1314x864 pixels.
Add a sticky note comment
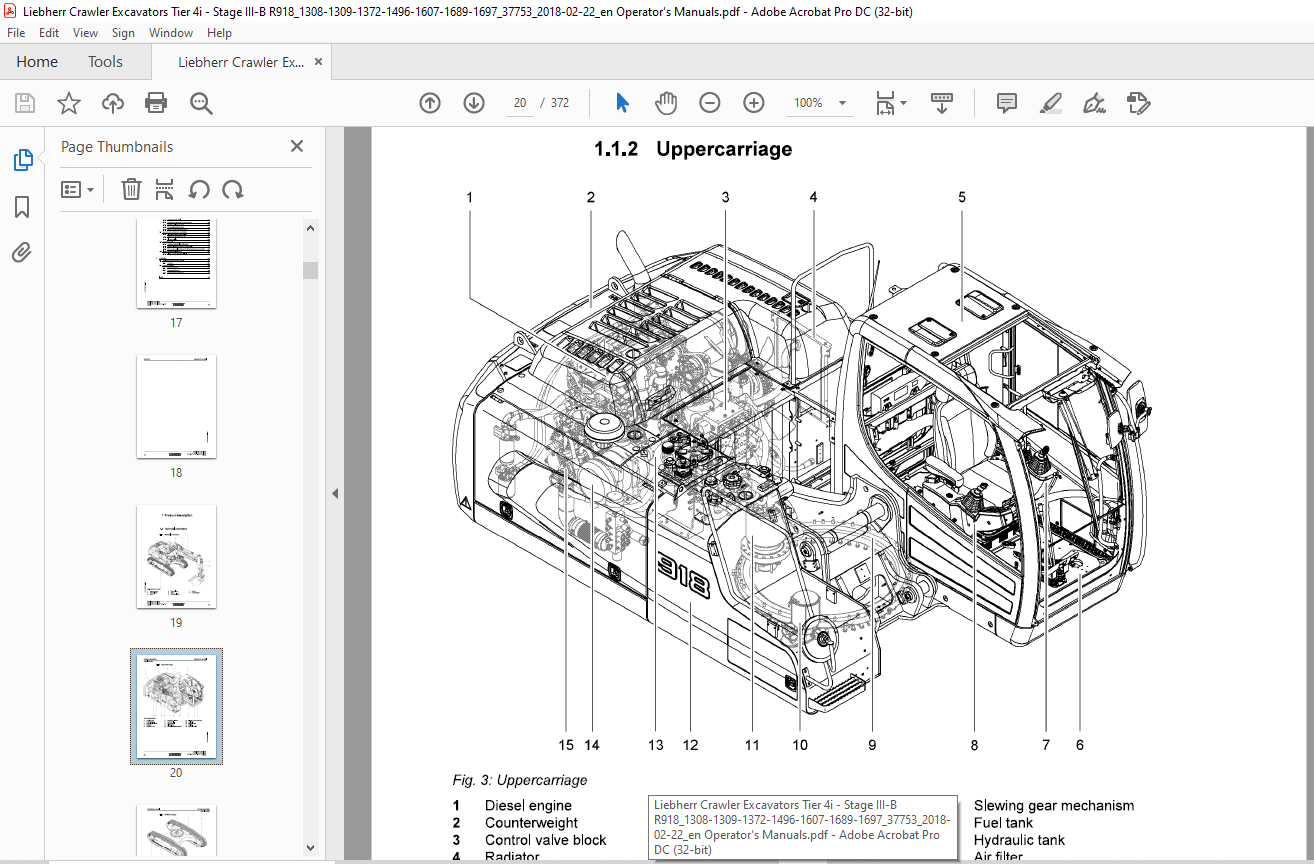pyautogui.click(x=1006, y=103)
